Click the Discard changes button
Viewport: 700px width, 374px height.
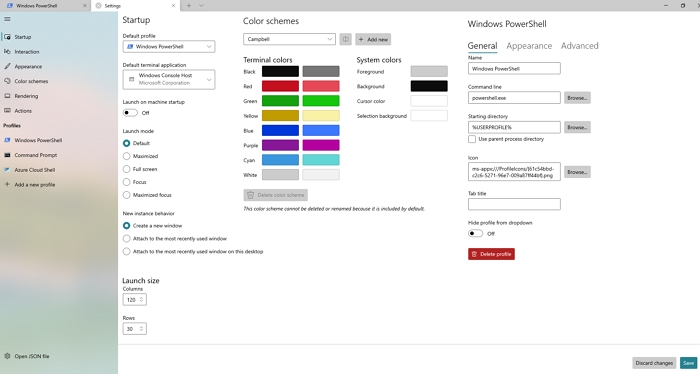coord(654,363)
